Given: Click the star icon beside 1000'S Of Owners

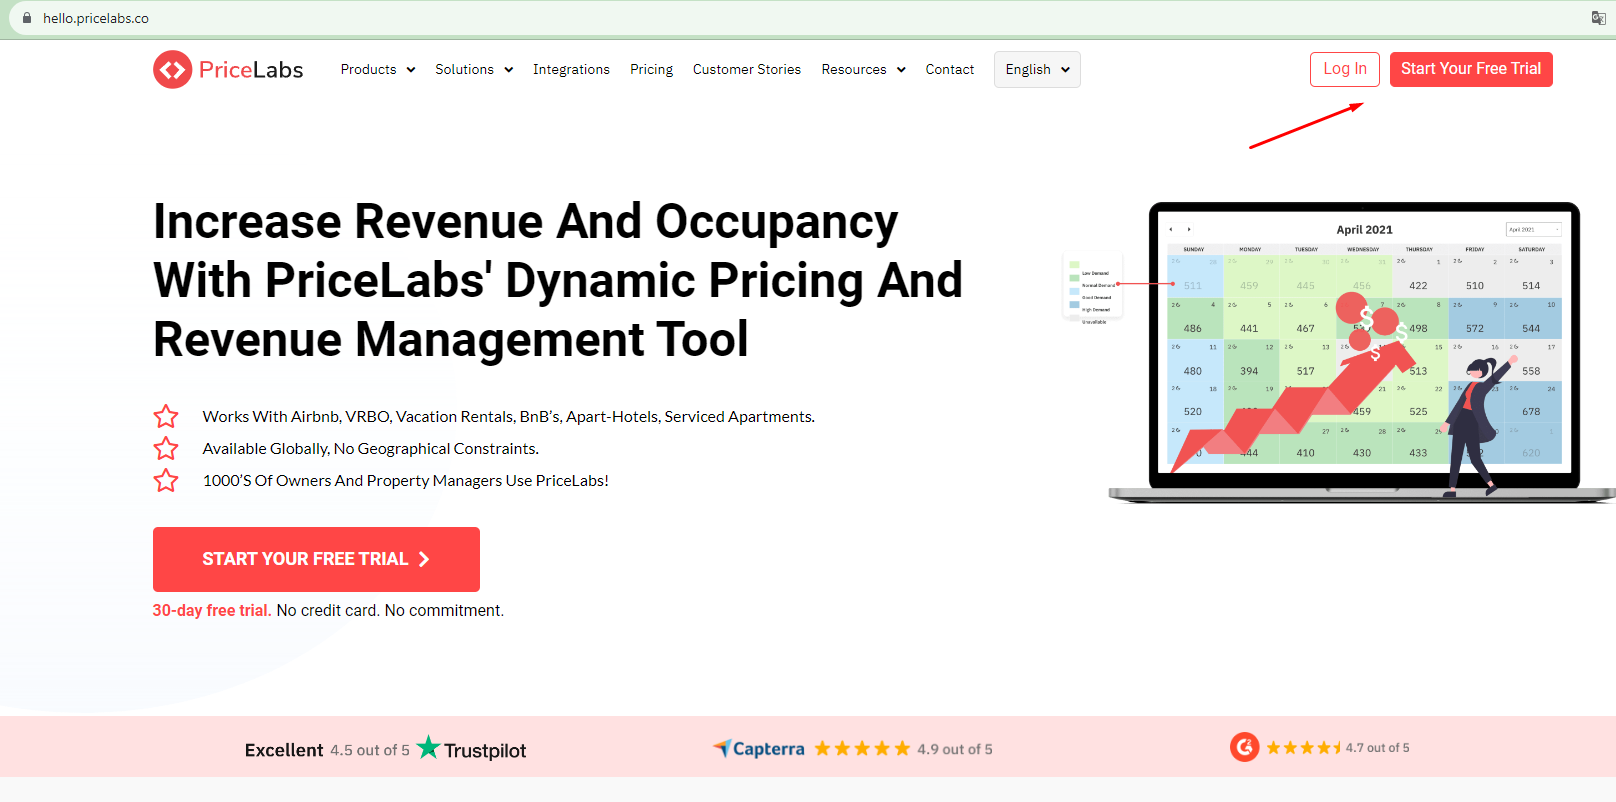Looking at the screenshot, I should point(166,480).
